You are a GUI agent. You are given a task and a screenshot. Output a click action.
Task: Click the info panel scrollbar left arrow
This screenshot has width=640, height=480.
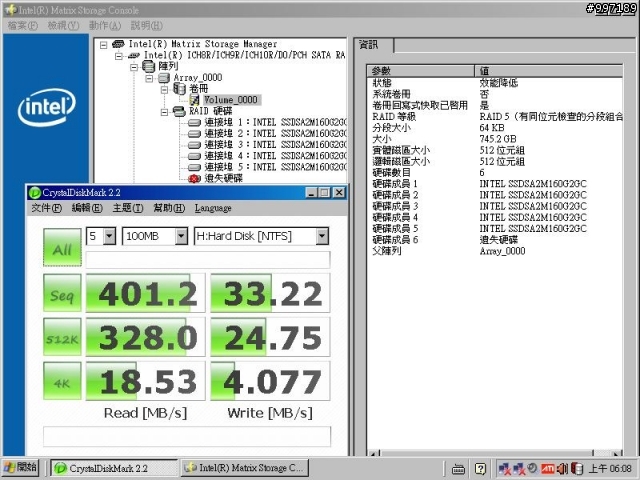(x=373, y=453)
